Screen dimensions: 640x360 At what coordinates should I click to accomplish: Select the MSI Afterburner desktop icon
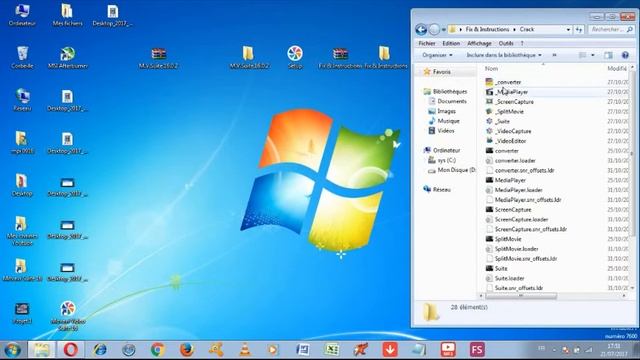pos(68,57)
